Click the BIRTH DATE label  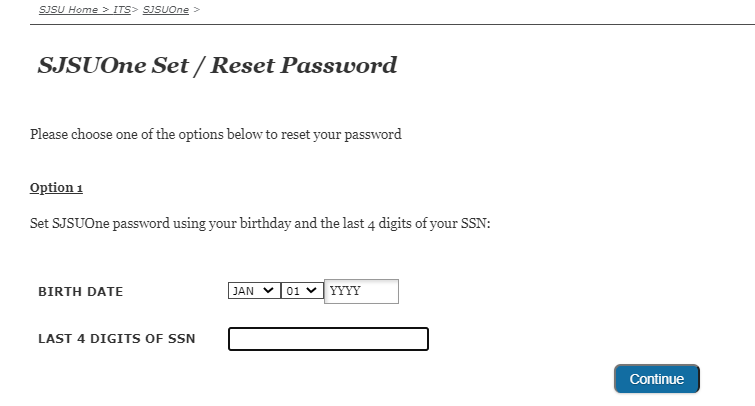(x=80, y=292)
